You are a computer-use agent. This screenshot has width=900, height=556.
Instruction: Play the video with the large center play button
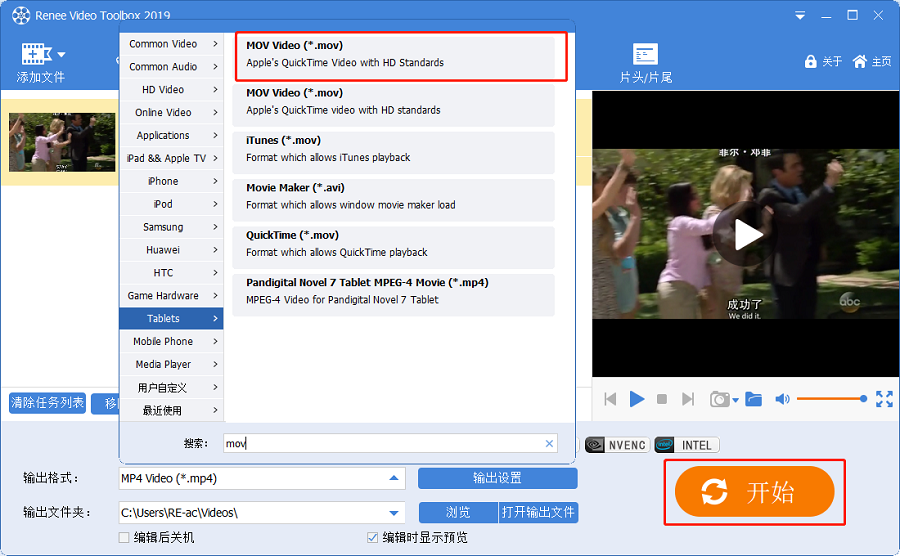[x=746, y=234]
